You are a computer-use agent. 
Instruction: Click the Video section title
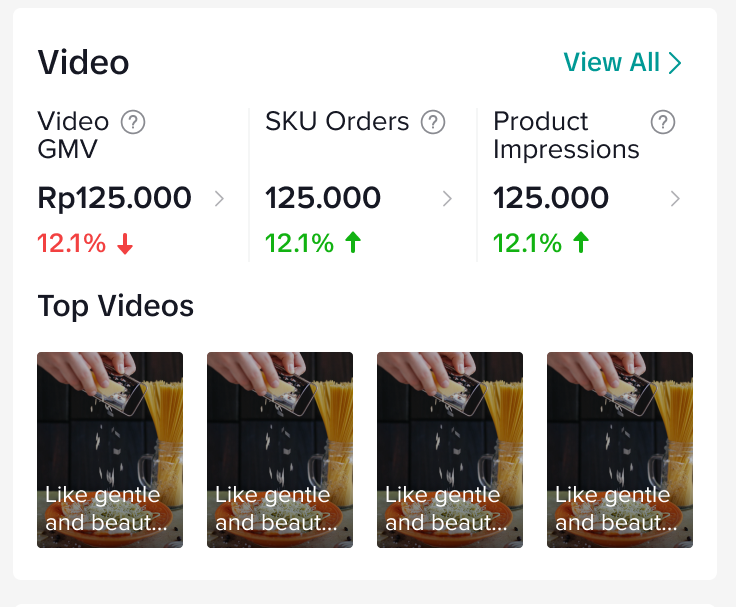(83, 63)
